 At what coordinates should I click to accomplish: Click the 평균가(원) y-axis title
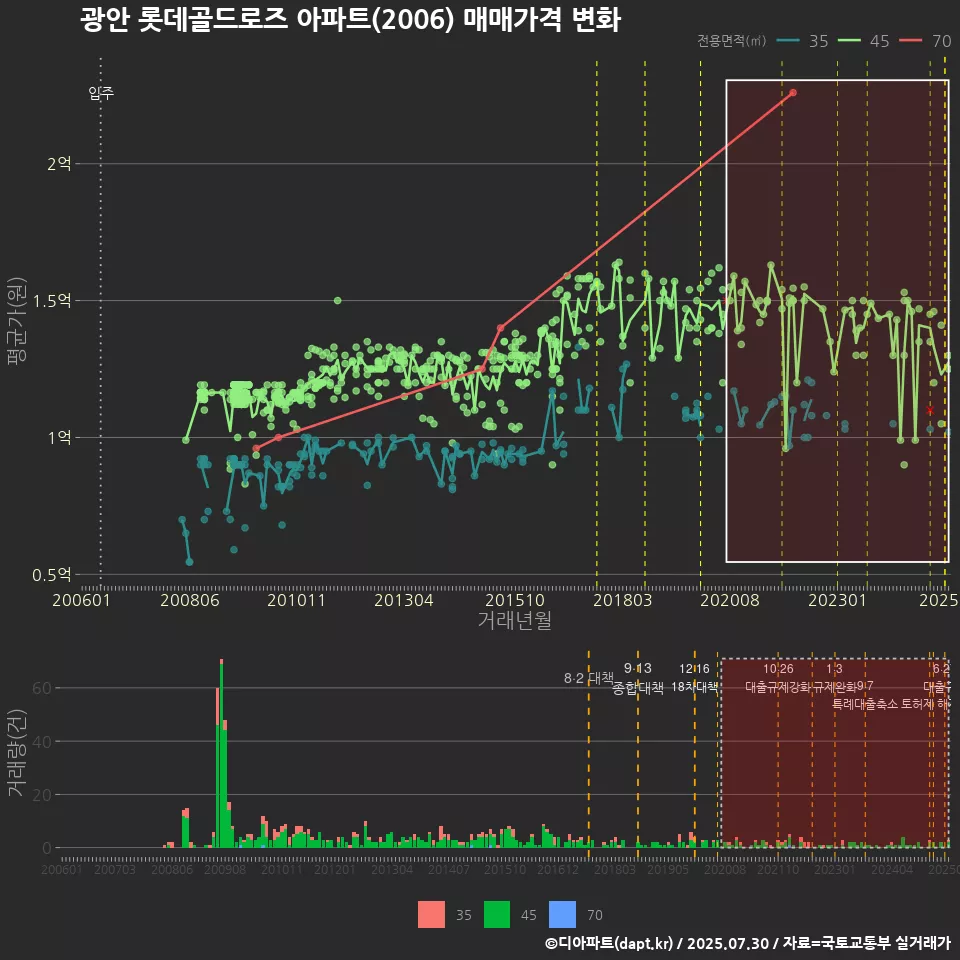pyautogui.click(x=17, y=321)
